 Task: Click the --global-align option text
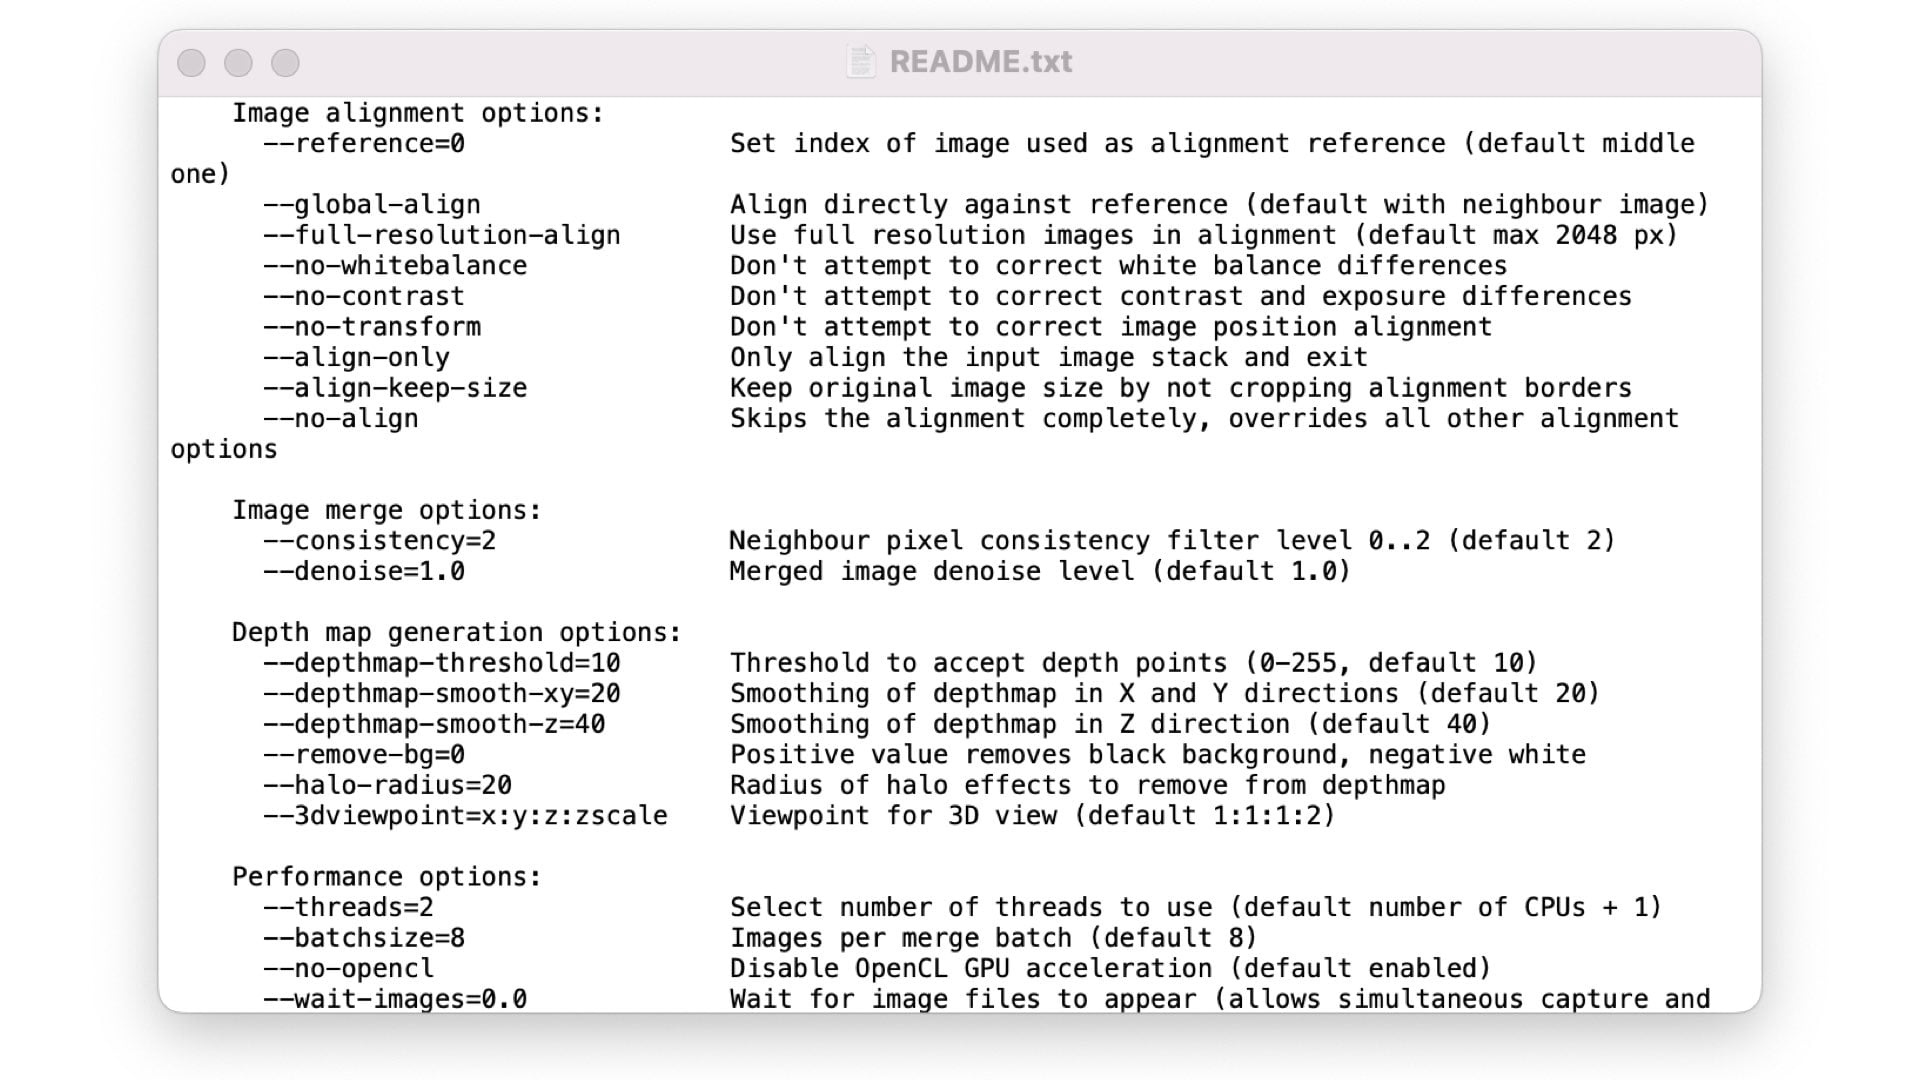[372, 205]
